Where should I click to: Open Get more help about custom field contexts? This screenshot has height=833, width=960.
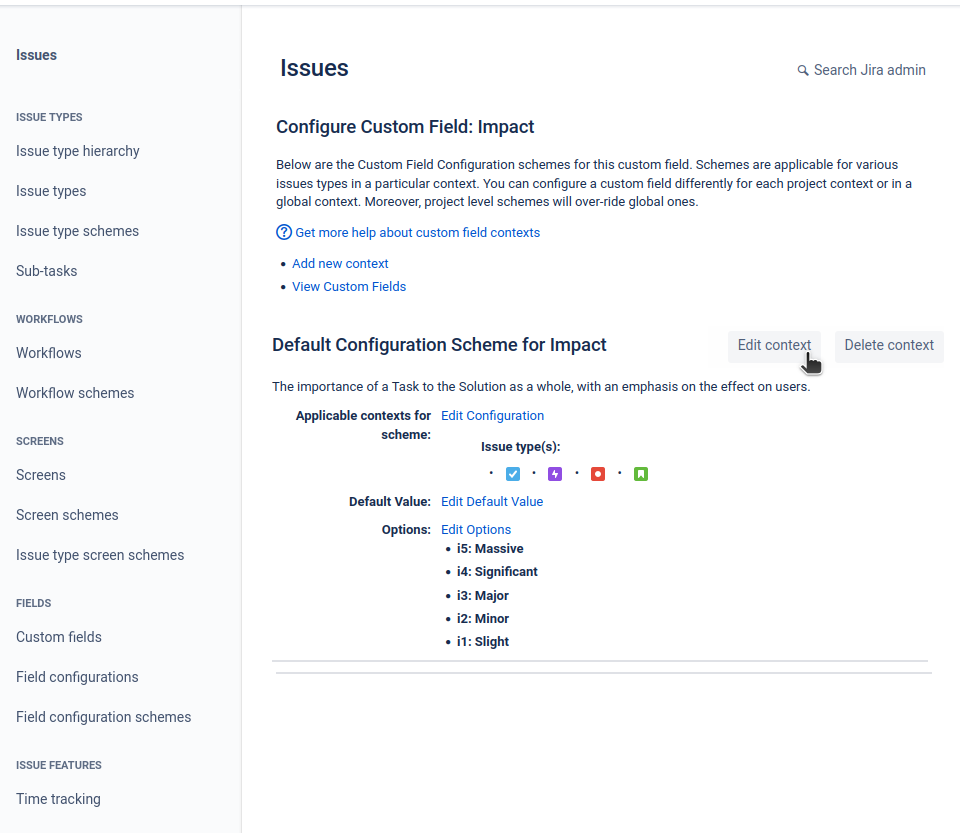point(418,233)
